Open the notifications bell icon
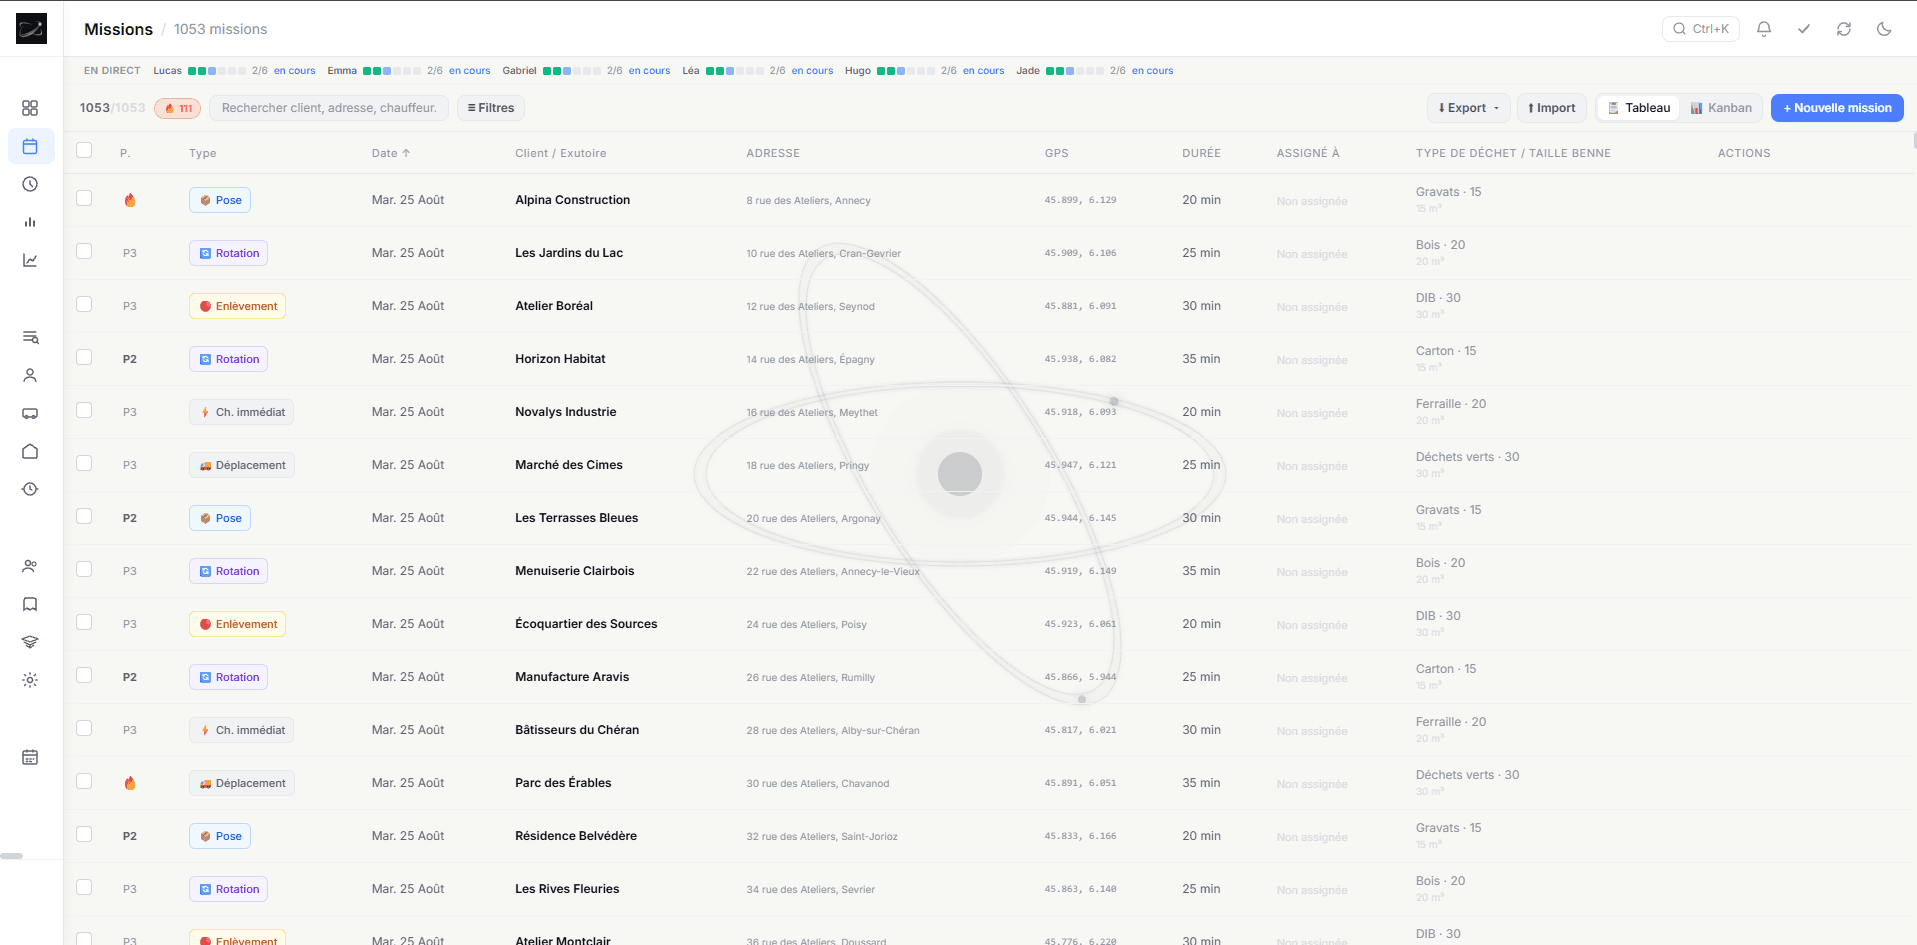This screenshot has width=1917, height=945. (1764, 29)
